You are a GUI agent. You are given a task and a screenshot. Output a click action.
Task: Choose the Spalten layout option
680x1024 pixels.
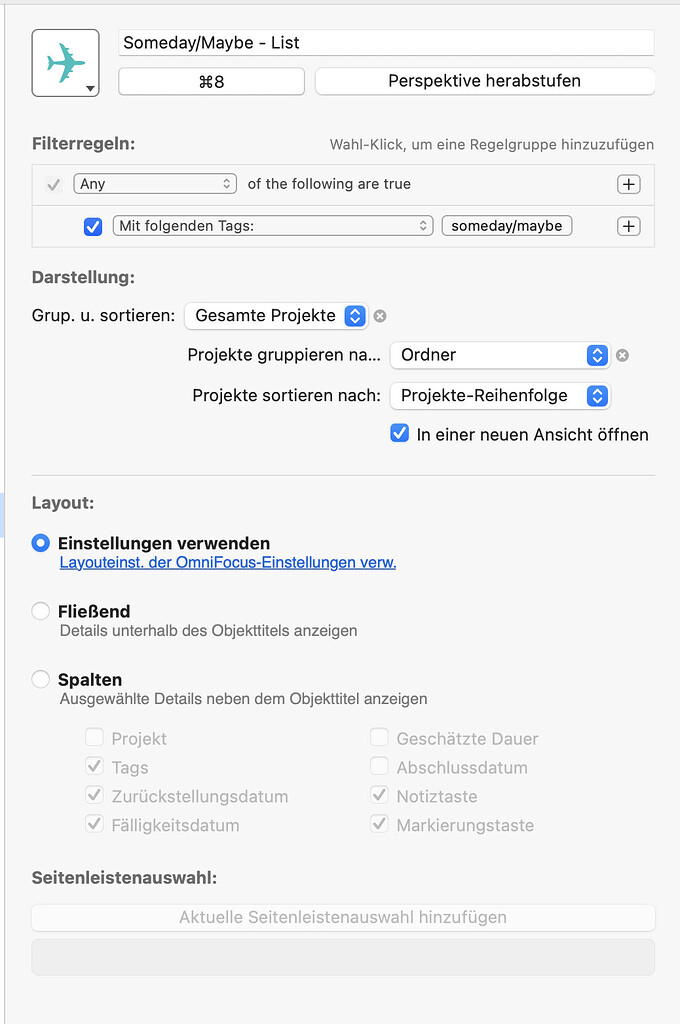pyautogui.click(x=40, y=678)
